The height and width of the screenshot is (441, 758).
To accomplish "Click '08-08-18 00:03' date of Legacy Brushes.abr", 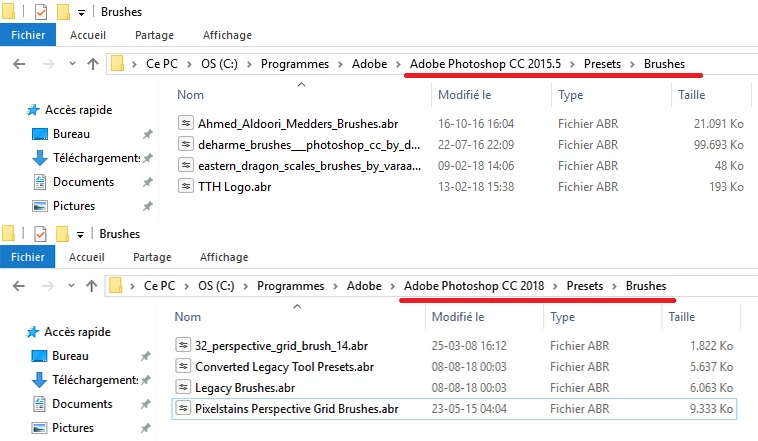I will coord(469,387).
